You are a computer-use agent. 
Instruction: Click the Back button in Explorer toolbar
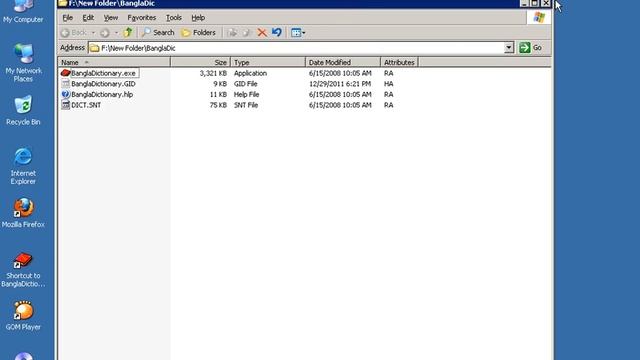[x=74, y=33]
